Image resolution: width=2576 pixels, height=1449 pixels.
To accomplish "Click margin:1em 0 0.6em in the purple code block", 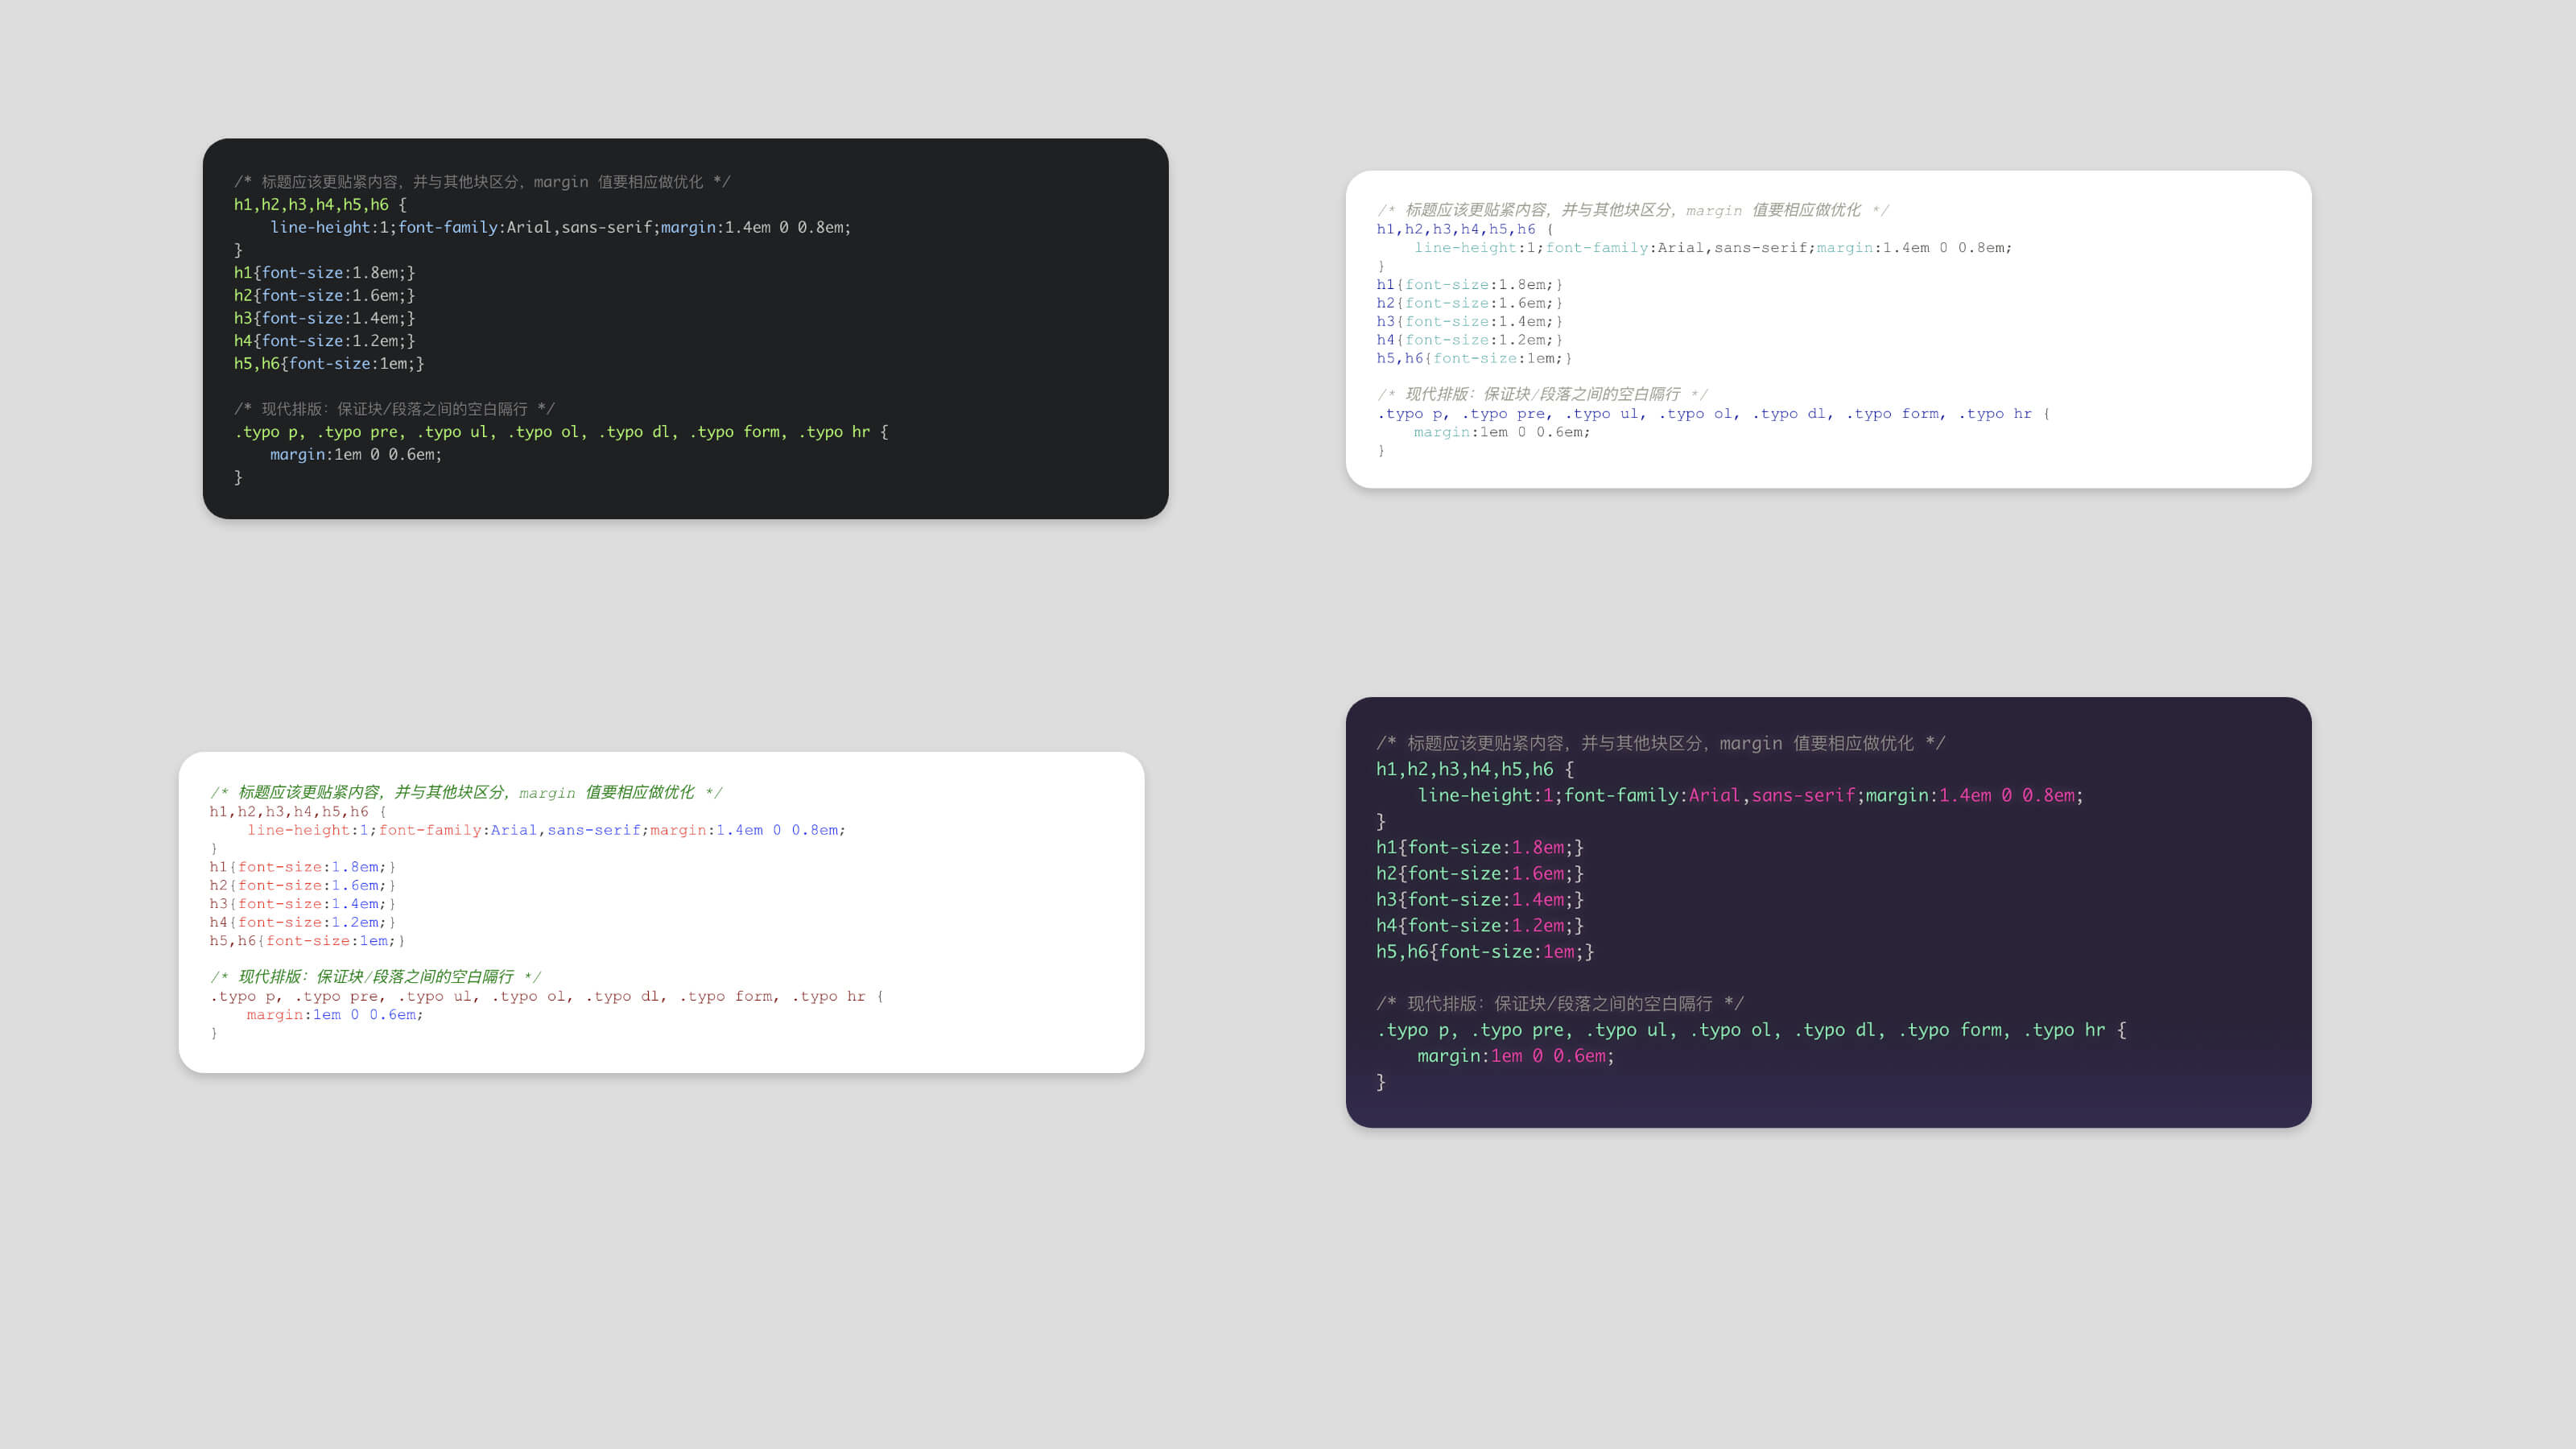I will pyautogui.click(x=1515, y=1056).
